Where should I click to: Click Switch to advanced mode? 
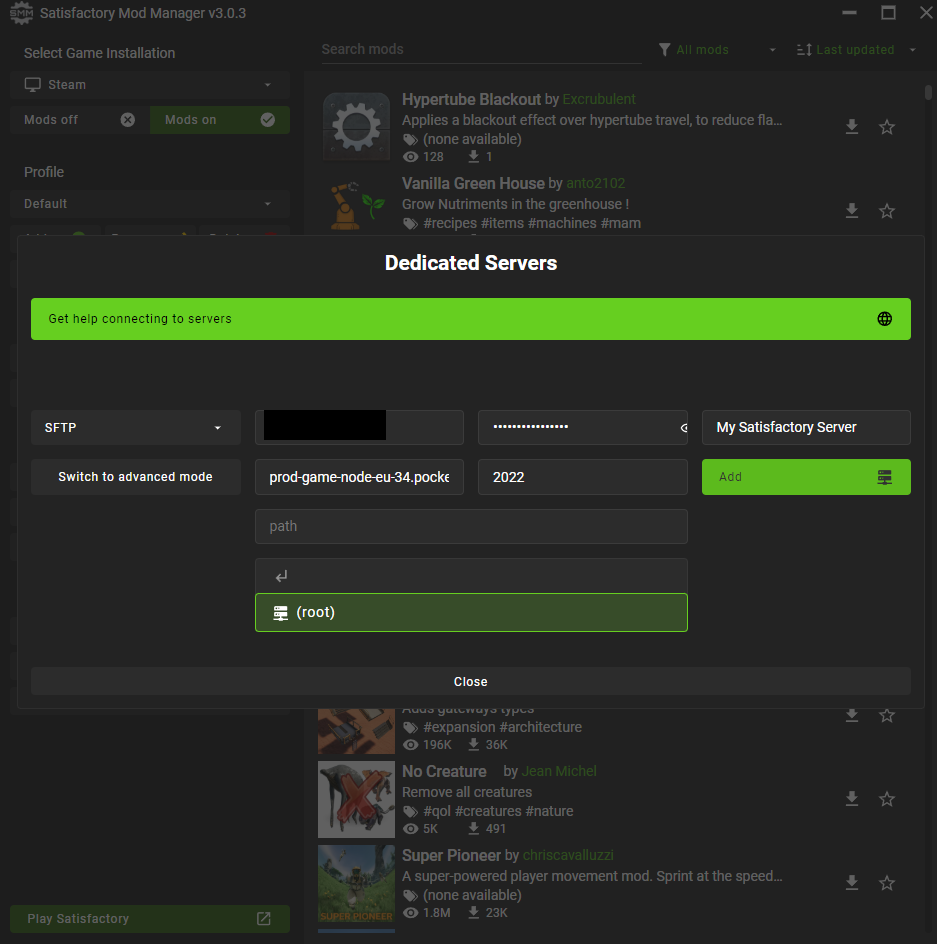click(x=135, y=477)
